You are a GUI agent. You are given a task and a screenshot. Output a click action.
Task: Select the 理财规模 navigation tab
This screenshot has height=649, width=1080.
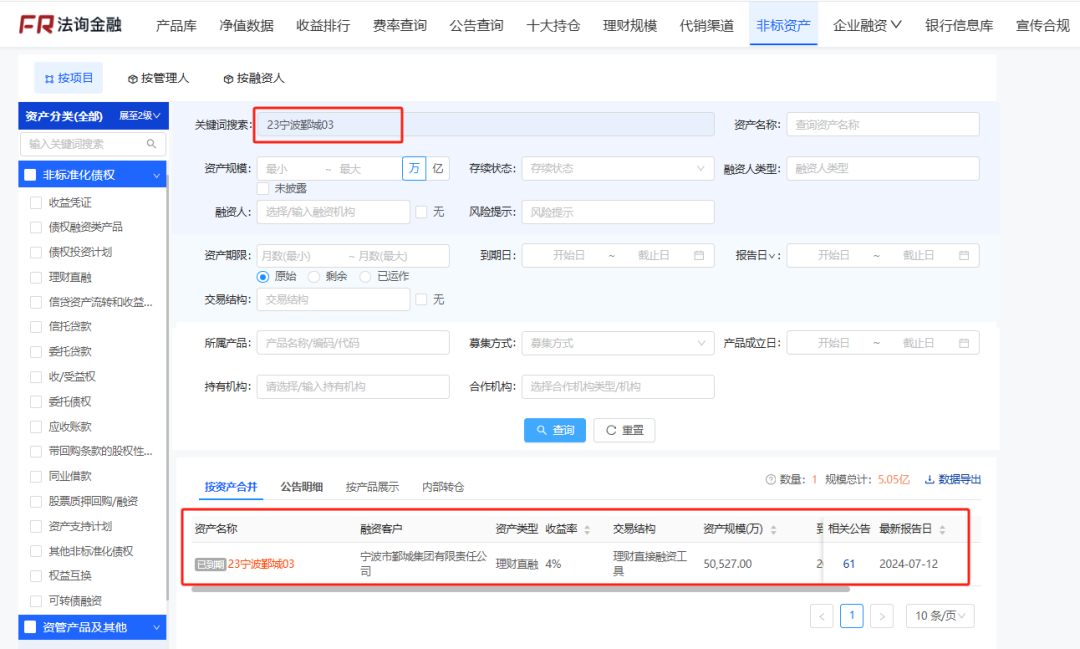pyautogui.click(x=629, y=24)
